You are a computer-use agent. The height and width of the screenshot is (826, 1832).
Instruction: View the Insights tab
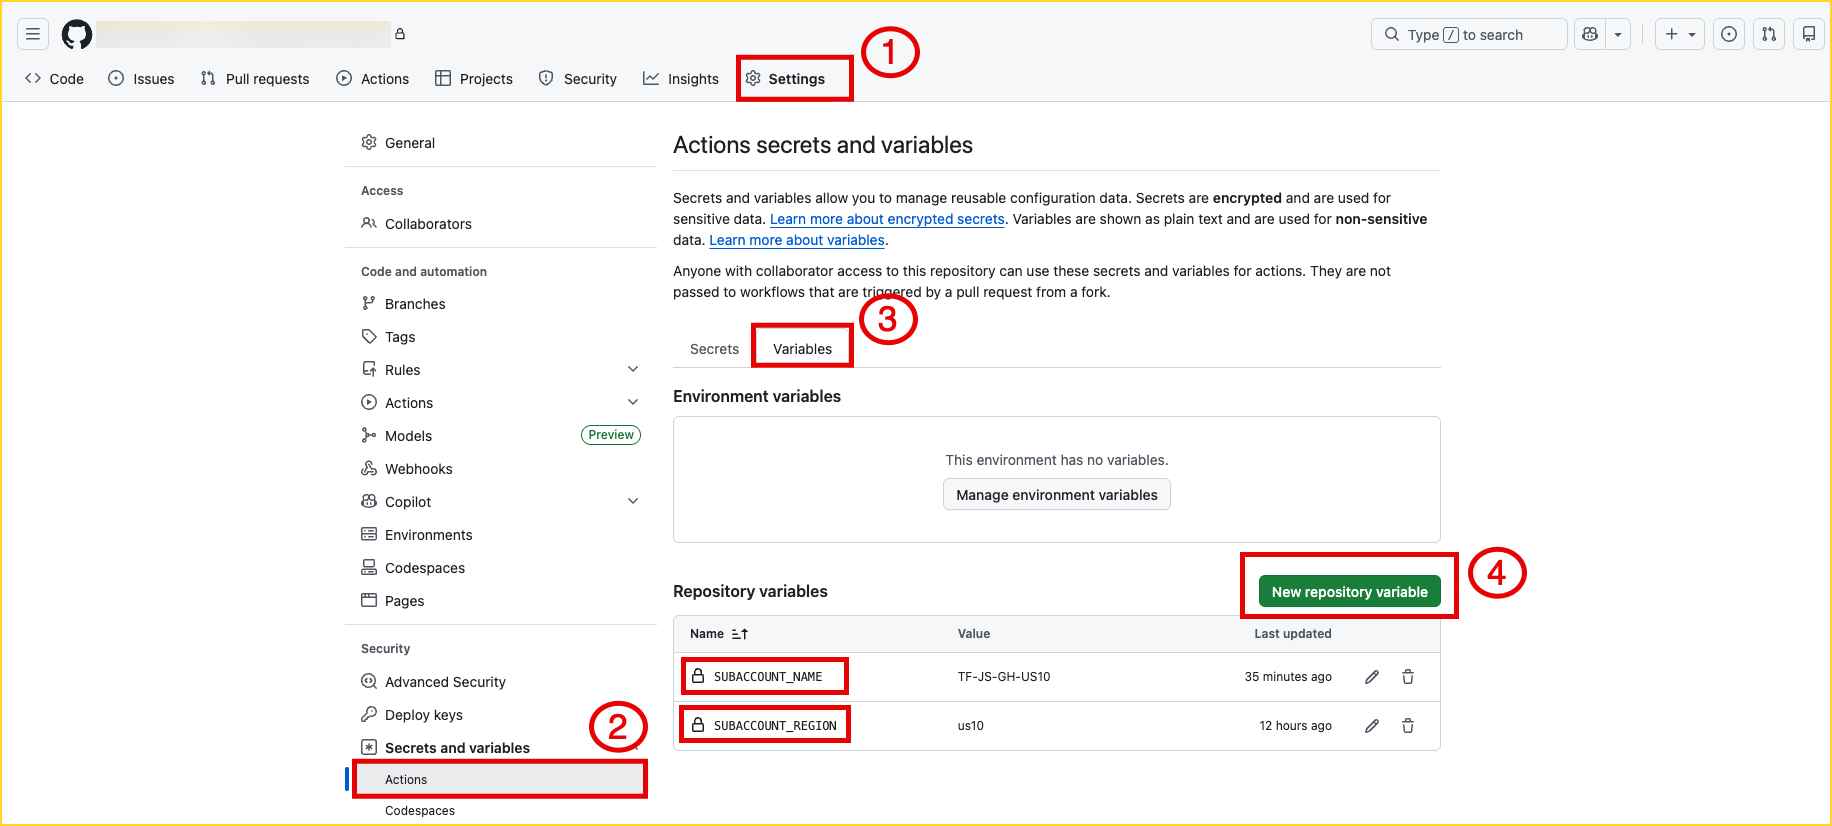coord(681,79)
